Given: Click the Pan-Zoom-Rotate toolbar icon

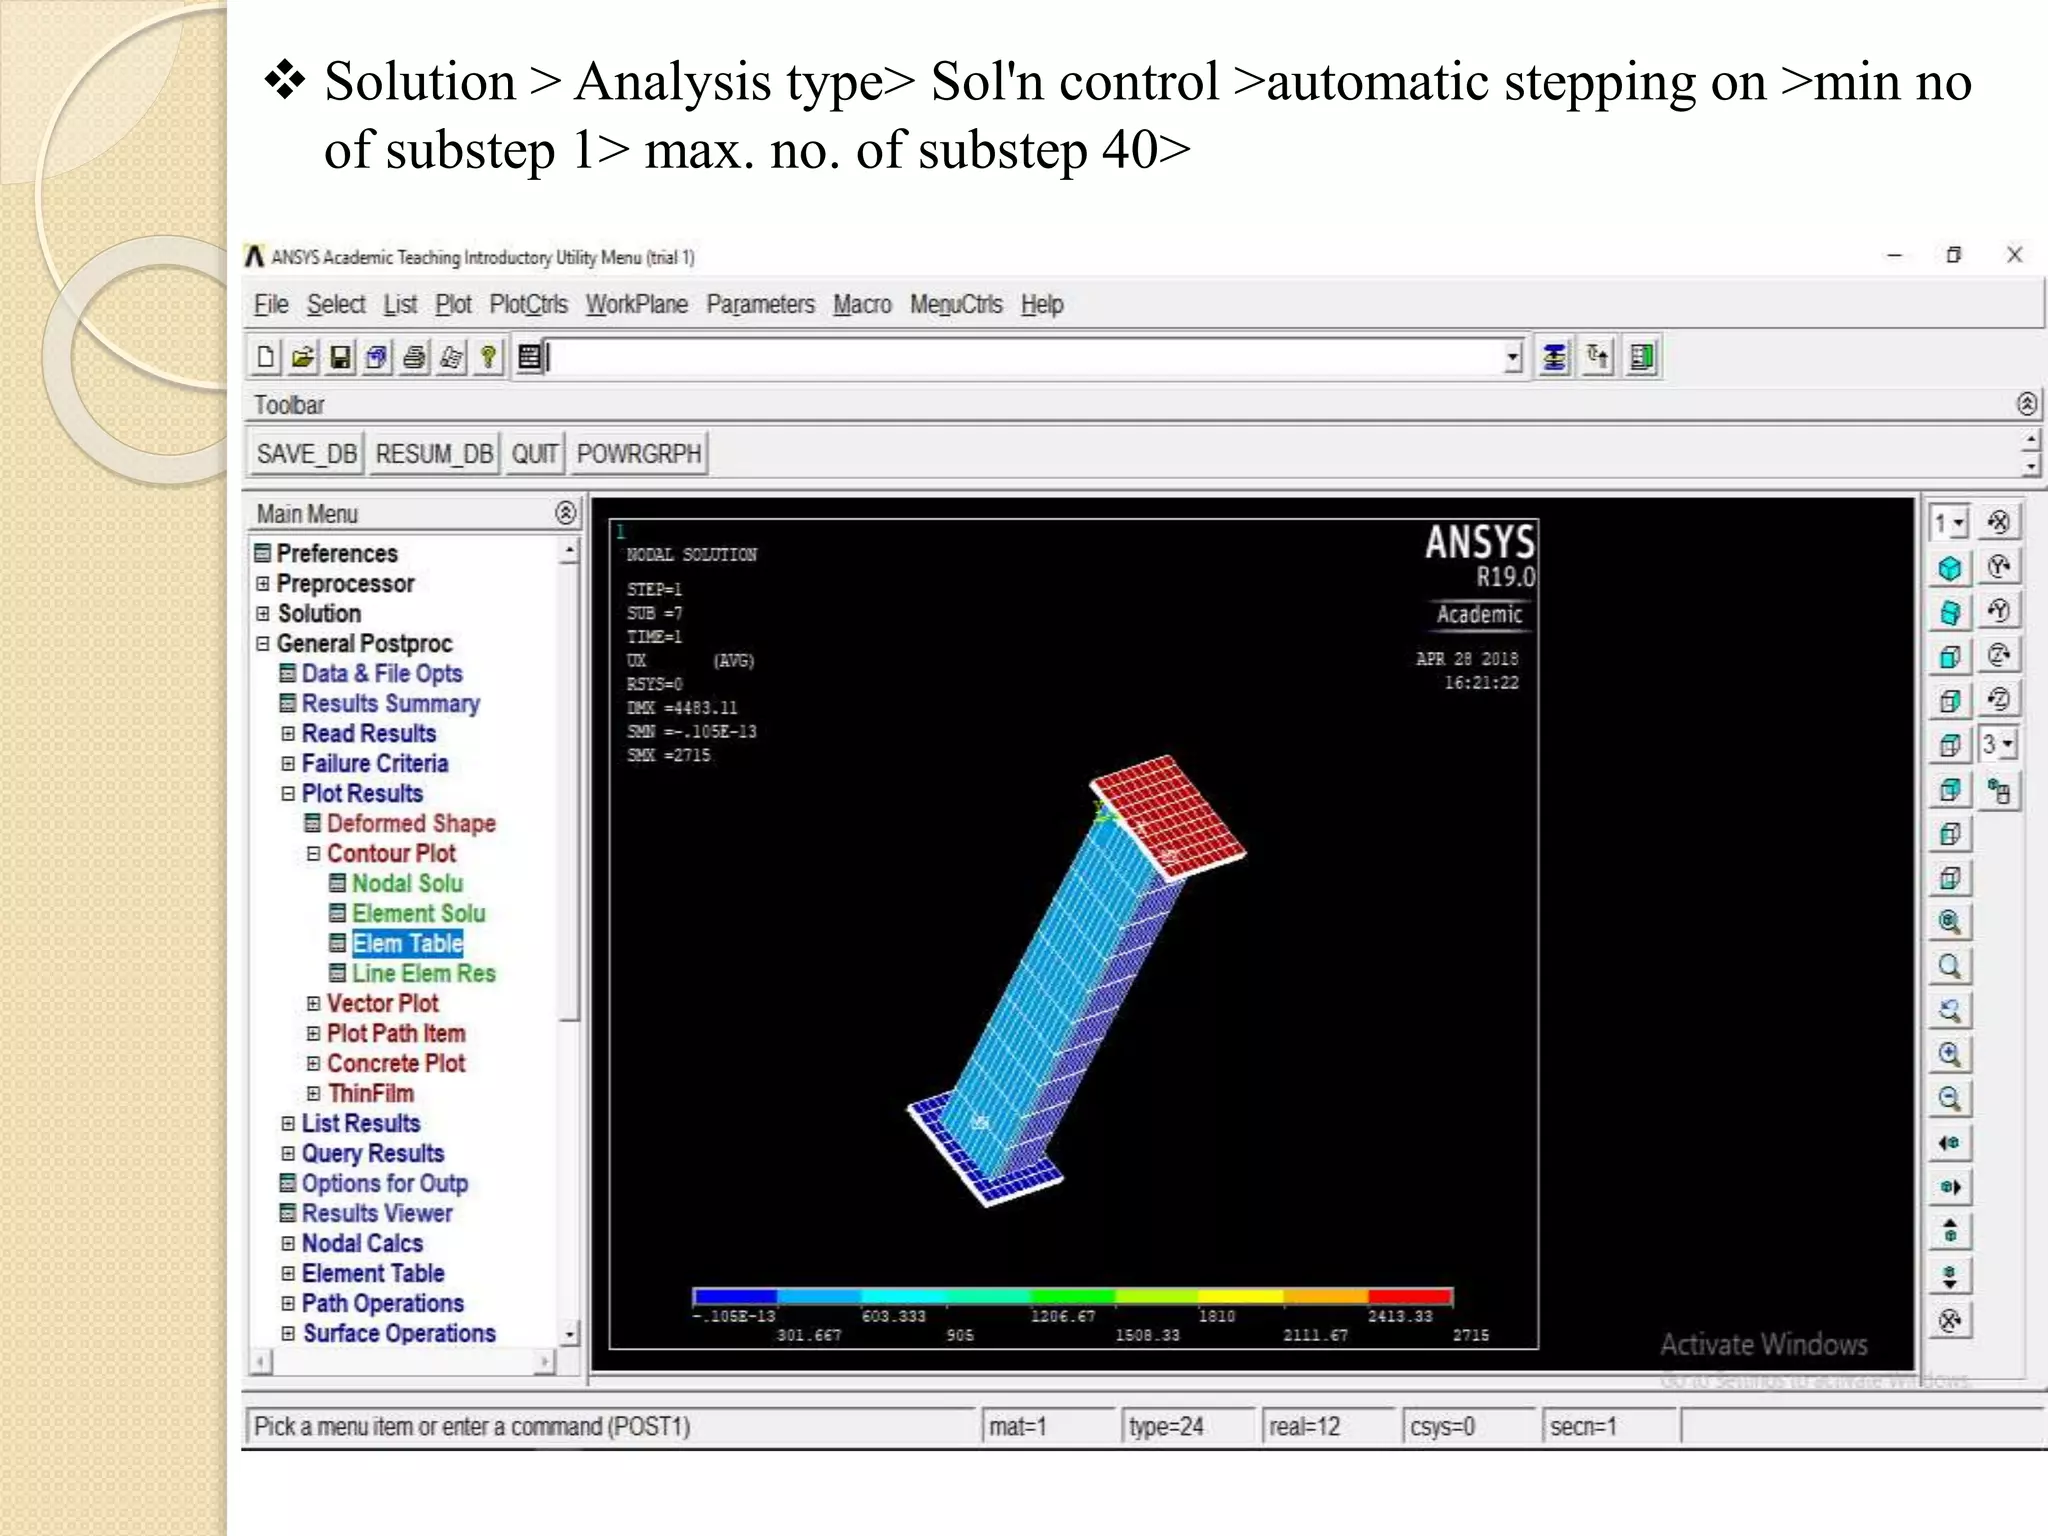Looking at the screenshot, I should [377, 357].
